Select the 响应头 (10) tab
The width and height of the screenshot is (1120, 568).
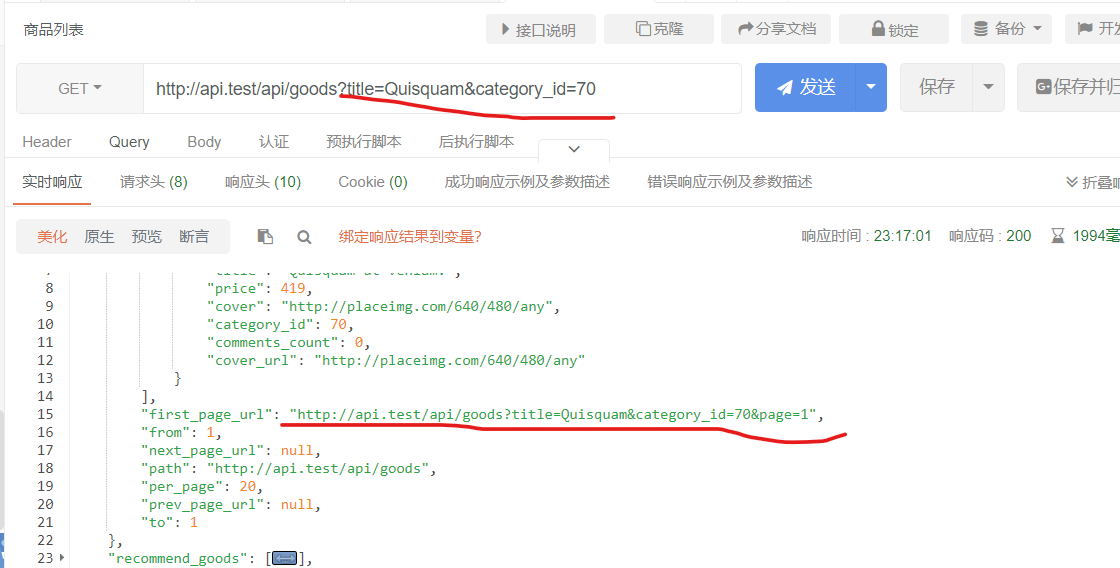tap(263, 181)
